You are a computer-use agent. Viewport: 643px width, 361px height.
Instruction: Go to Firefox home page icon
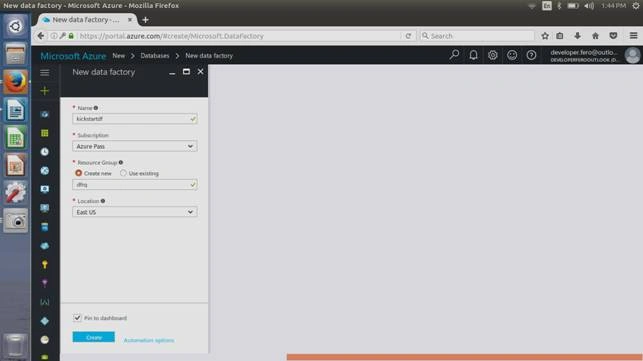(595, 36)
